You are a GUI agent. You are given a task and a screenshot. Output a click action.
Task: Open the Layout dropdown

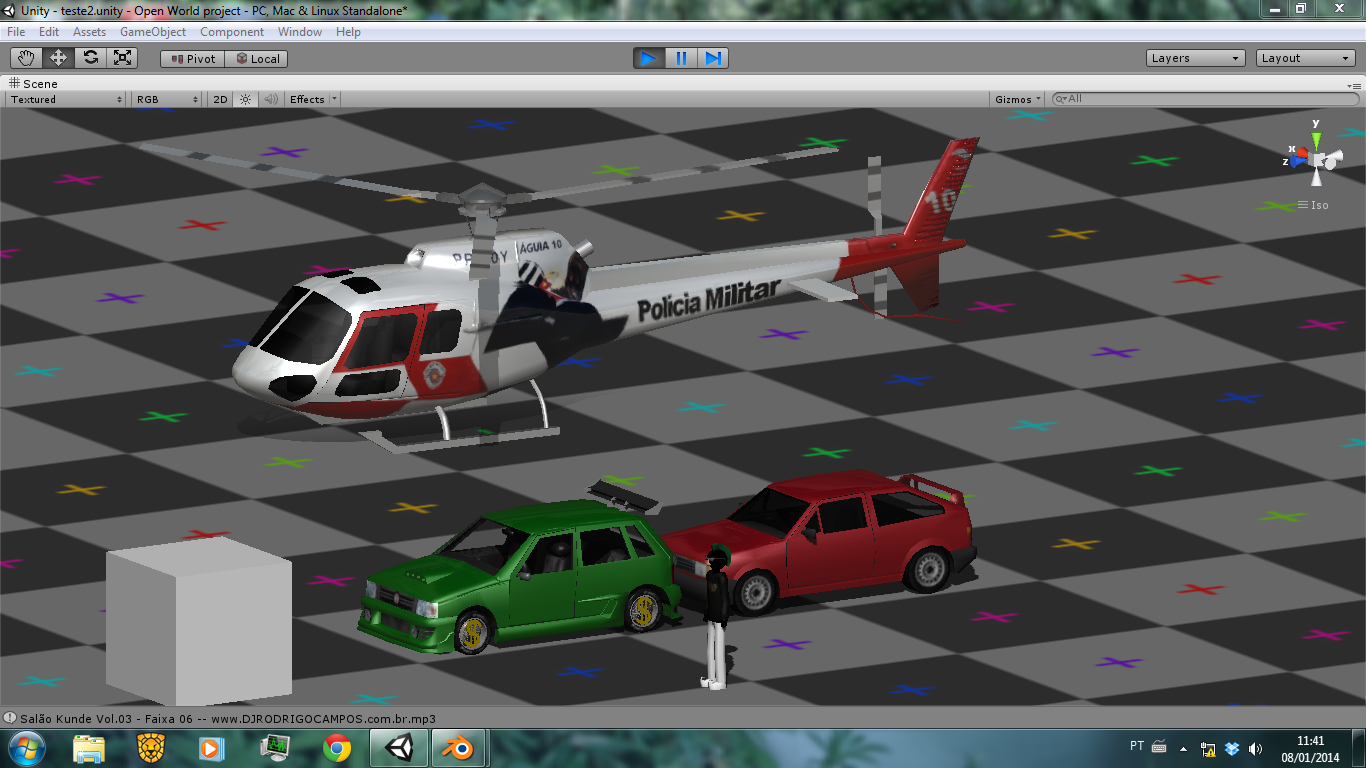1306,58
